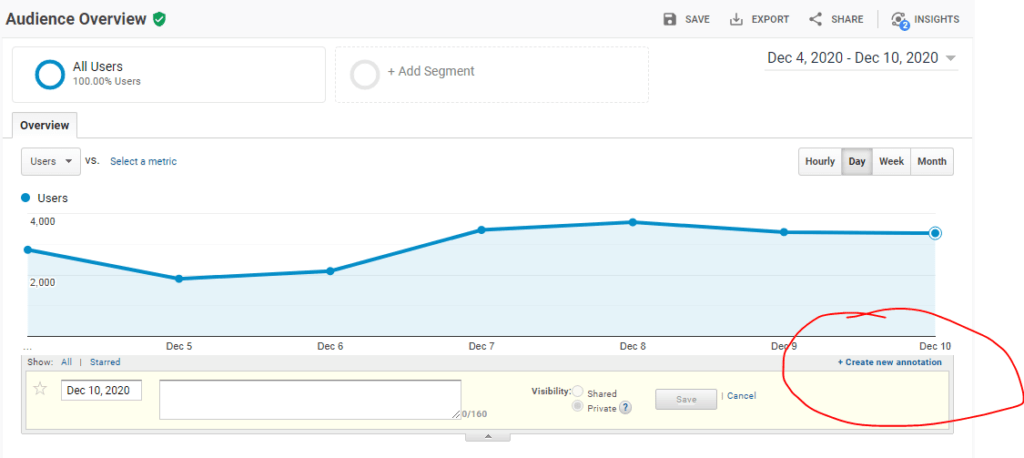Viewport: 1024px width, 458px height.
Task: Click the All Users segment circle
Action: pyautogui.click(x=49, y=74)
